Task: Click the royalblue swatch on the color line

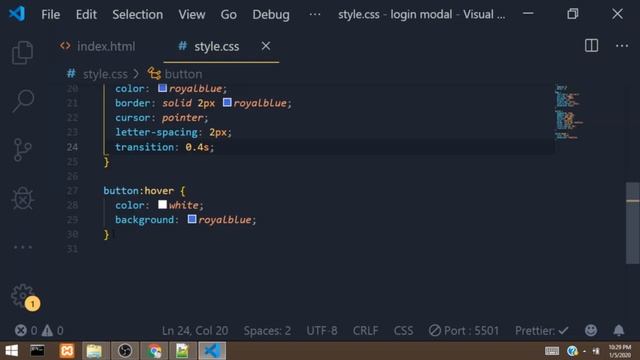Action: pos(162,88)
